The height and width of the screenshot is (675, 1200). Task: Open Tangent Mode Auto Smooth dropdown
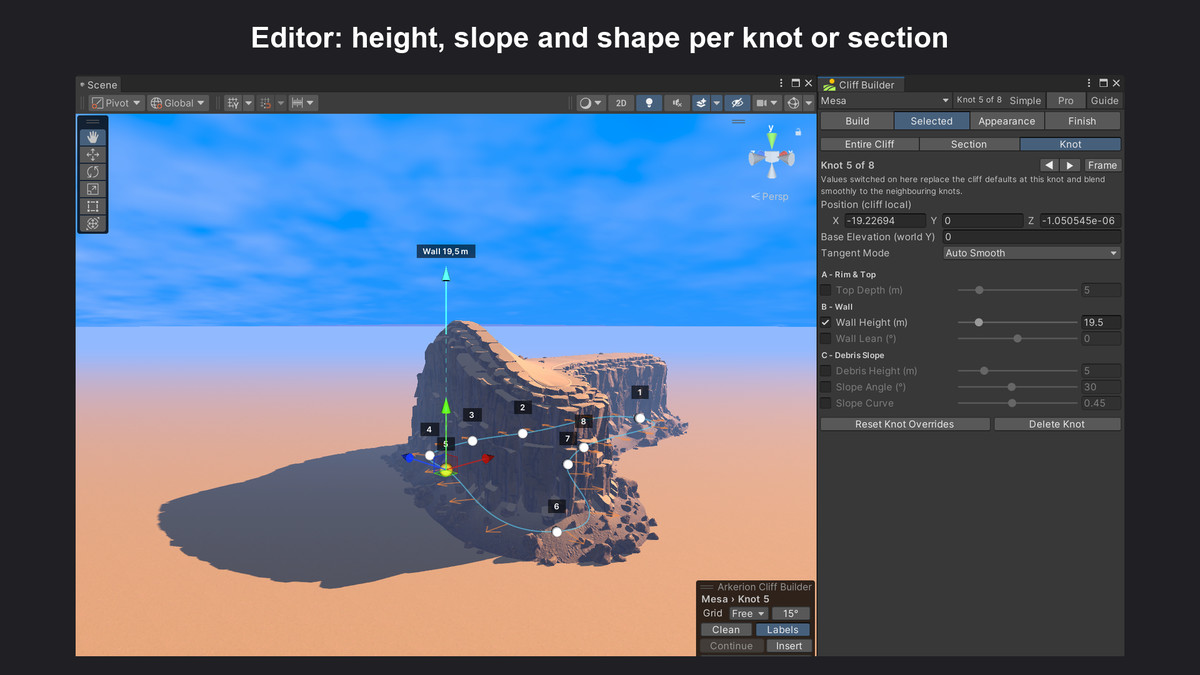pyautogui.click(x=1032, y=253)
